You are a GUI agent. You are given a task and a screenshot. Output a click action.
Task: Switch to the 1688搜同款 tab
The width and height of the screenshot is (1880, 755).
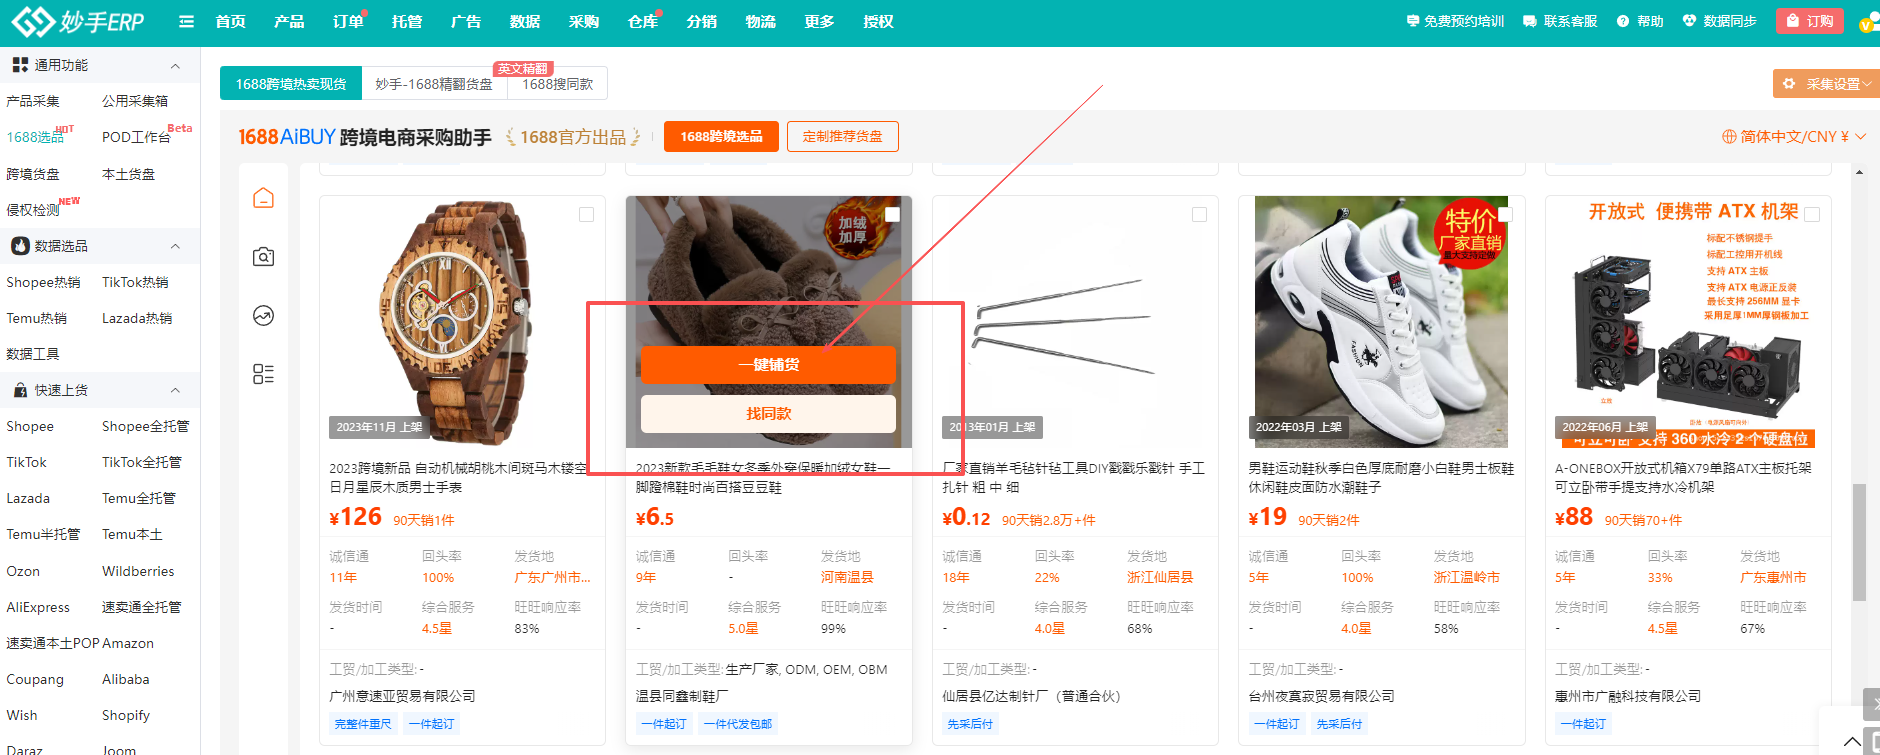click(x=557, y=84)
